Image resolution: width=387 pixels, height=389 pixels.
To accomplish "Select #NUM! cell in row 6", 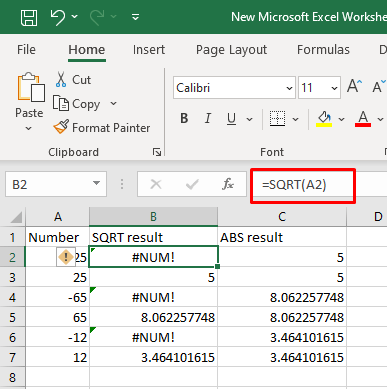I will point(153,337).
